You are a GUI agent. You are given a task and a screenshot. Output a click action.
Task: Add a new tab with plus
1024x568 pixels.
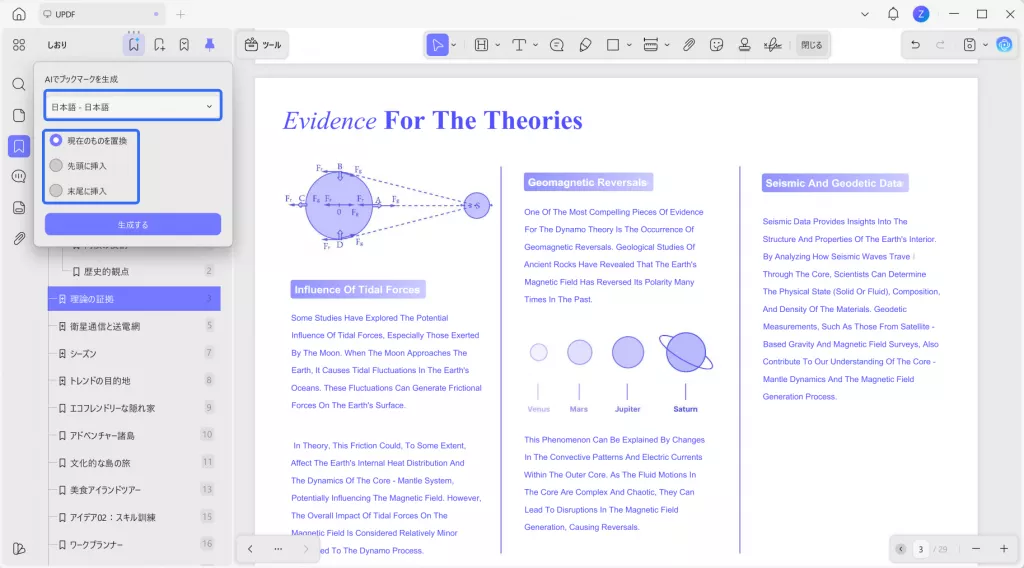pyautogui.click(x=180, y=14)
